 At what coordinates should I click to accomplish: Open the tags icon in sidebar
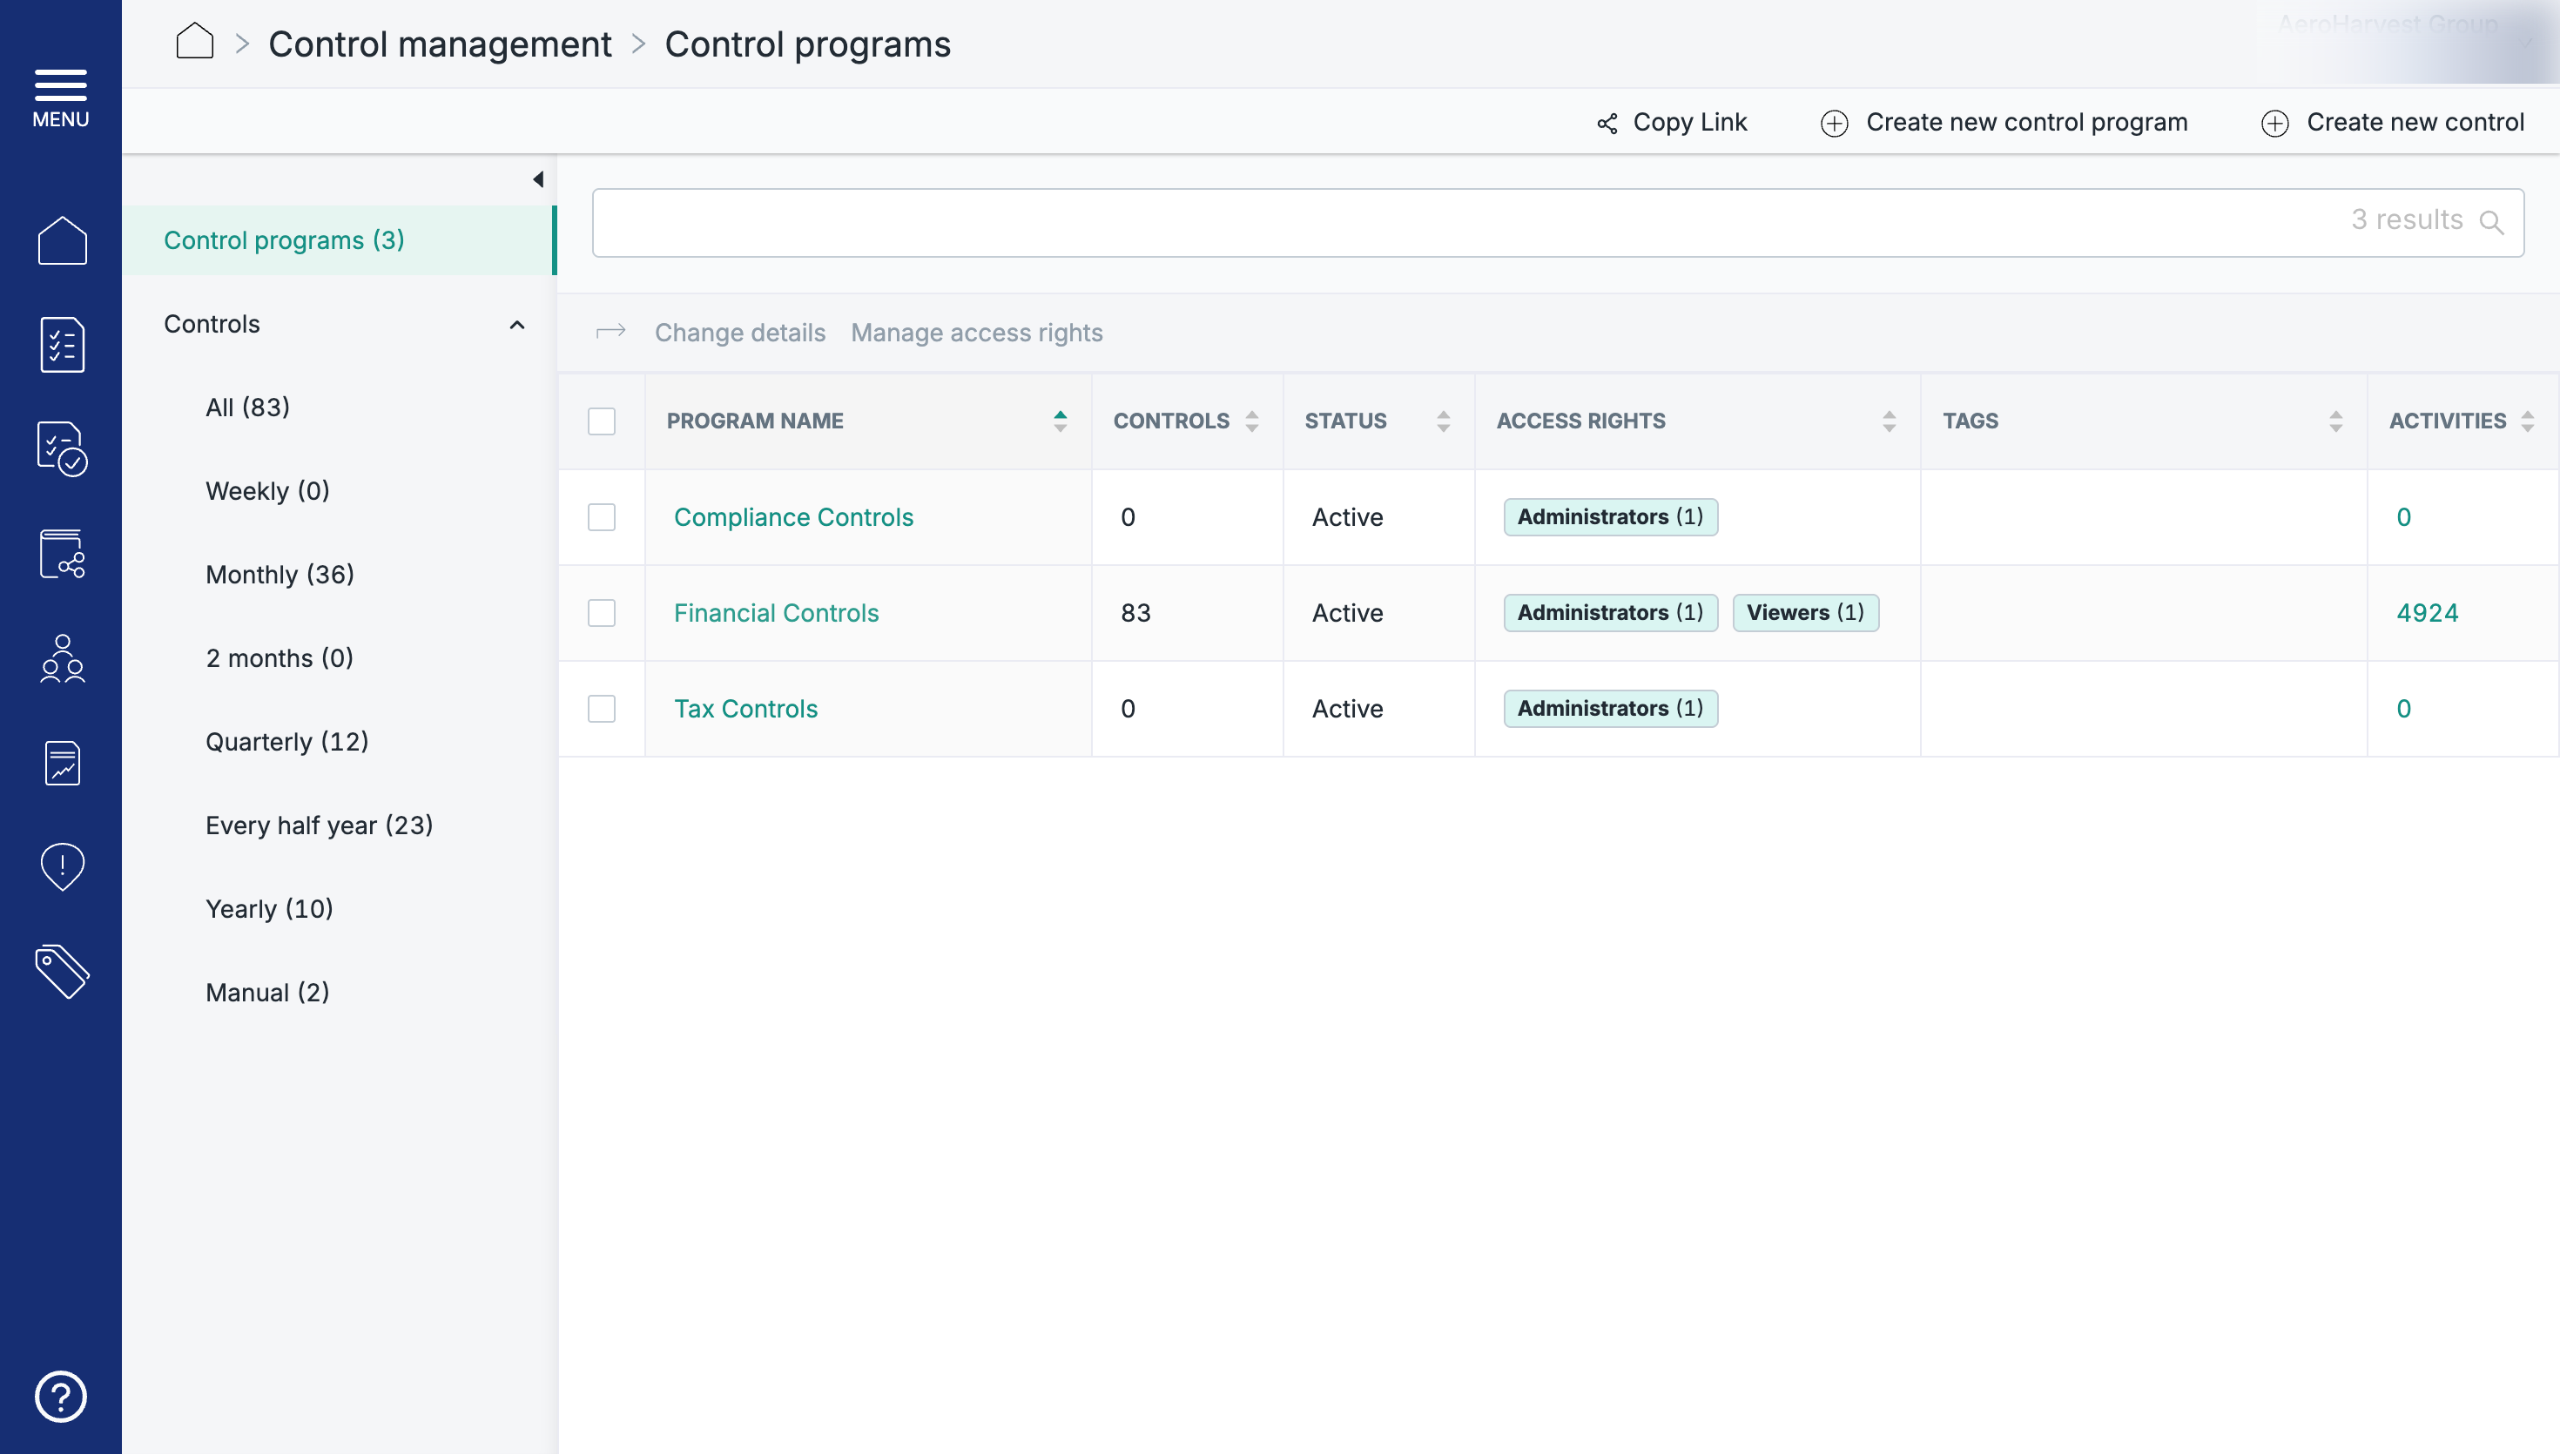[62, 971]
